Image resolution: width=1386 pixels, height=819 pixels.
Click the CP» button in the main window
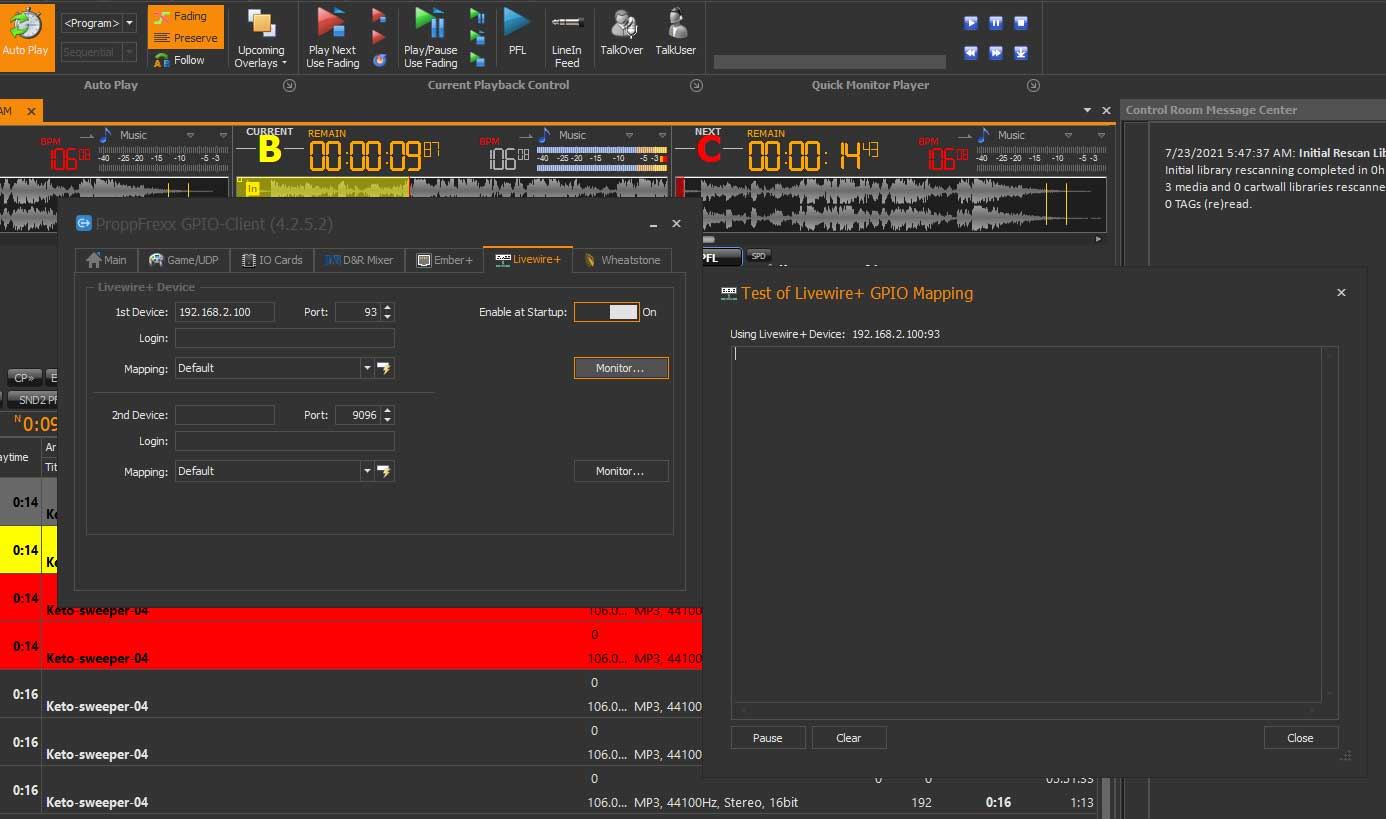coord(23,378)
